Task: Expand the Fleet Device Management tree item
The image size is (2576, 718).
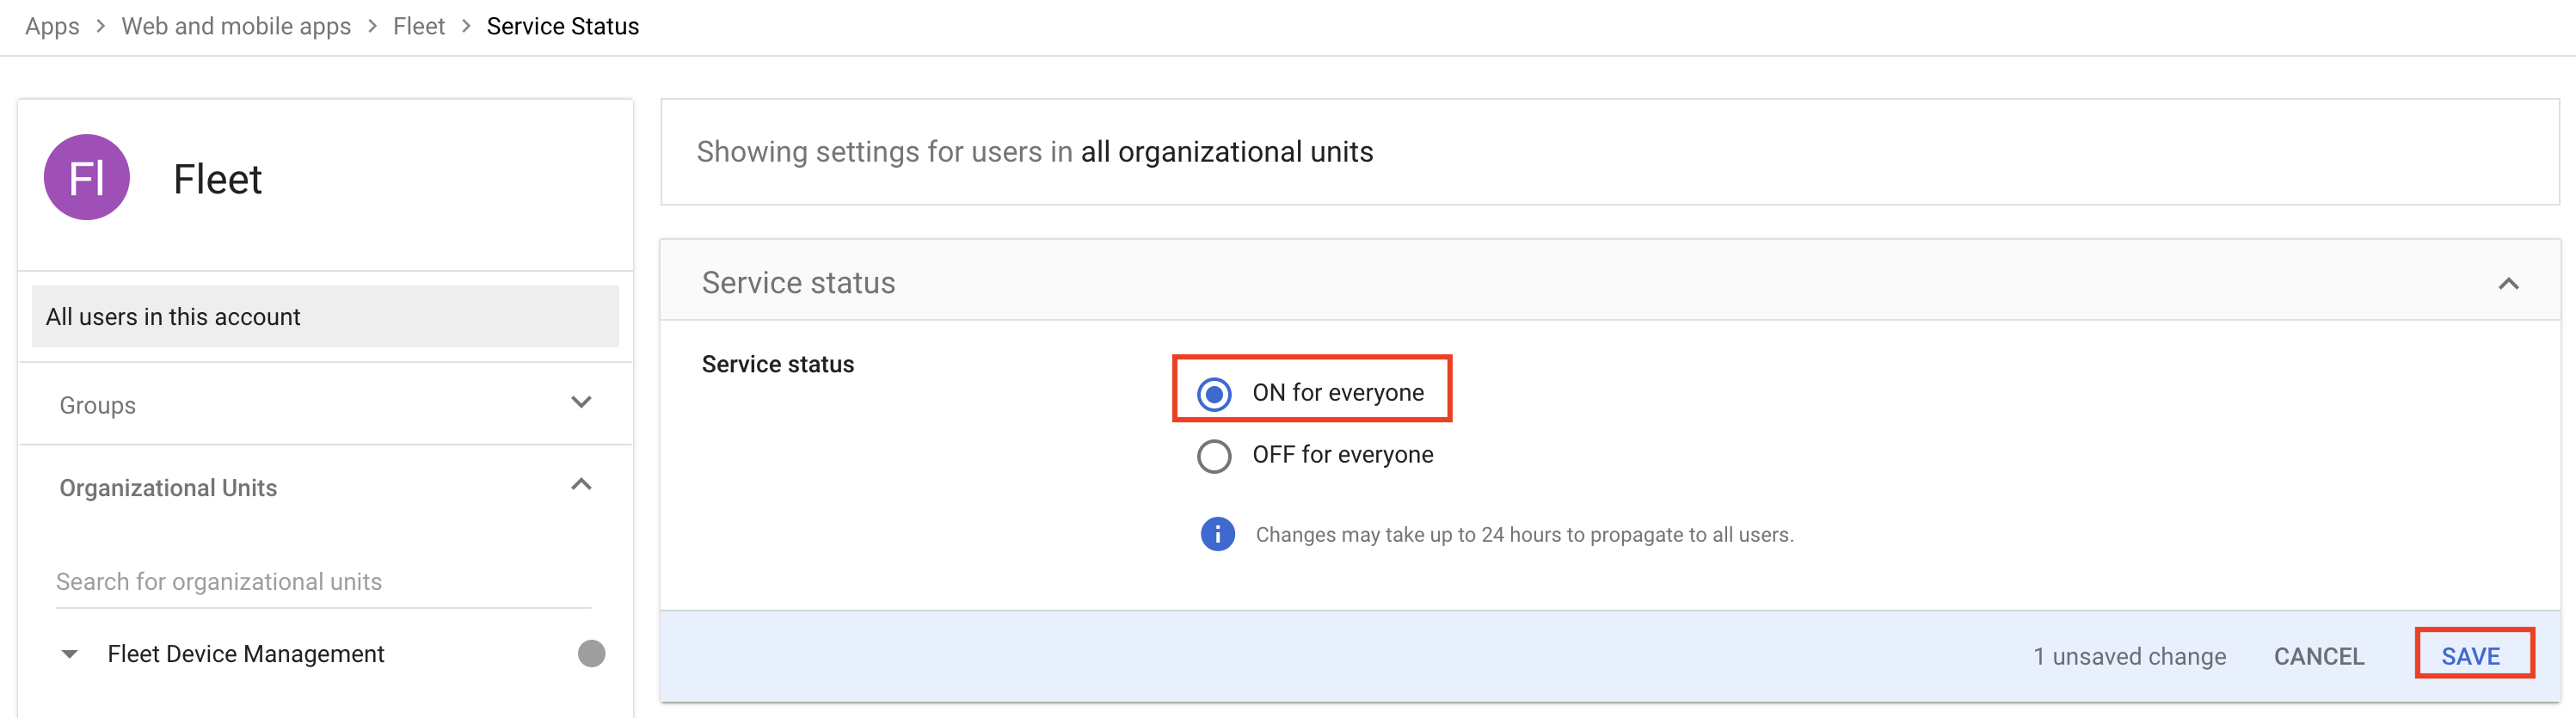Action: pyautogui.click(x=69, y=653)
